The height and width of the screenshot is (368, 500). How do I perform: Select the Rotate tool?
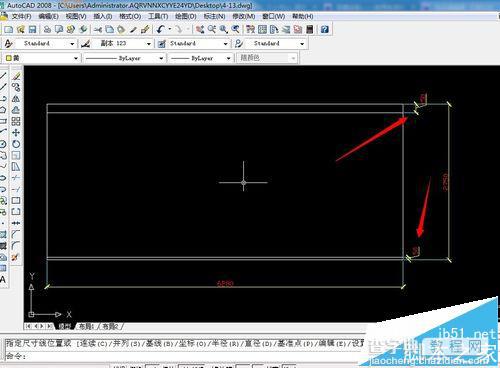(16, 144)
